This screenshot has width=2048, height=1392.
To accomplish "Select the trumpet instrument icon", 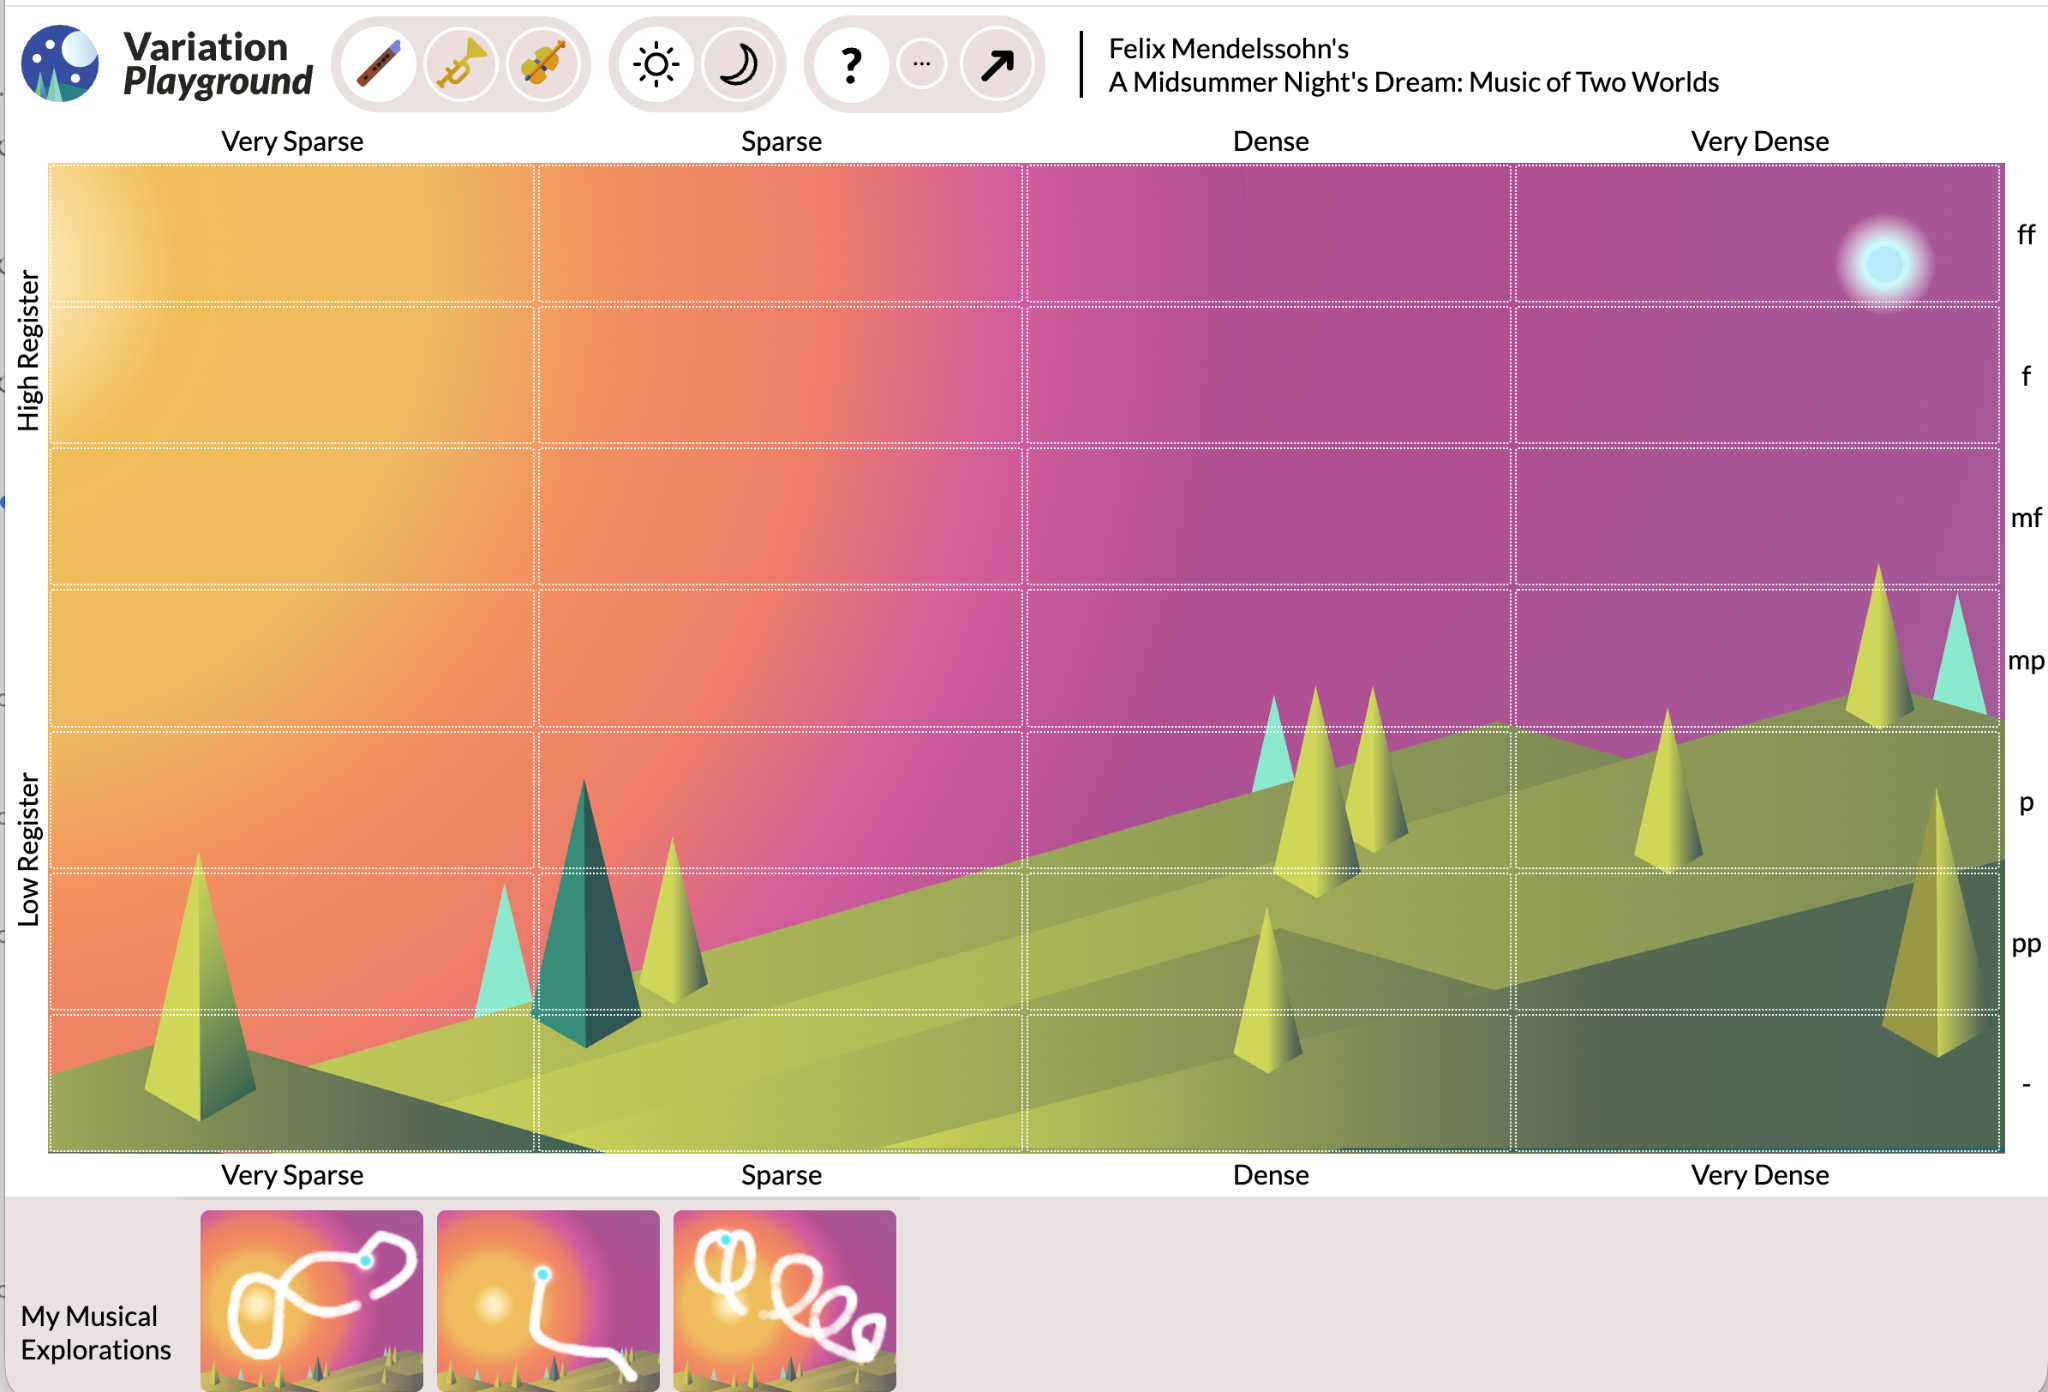I will (461, 65).
